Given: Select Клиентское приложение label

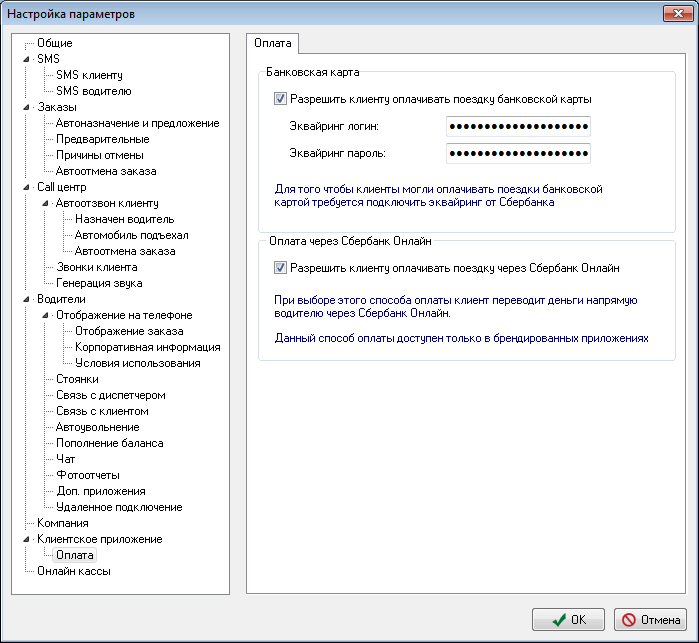Looking at the screenshot, I should tap(99, 539).
